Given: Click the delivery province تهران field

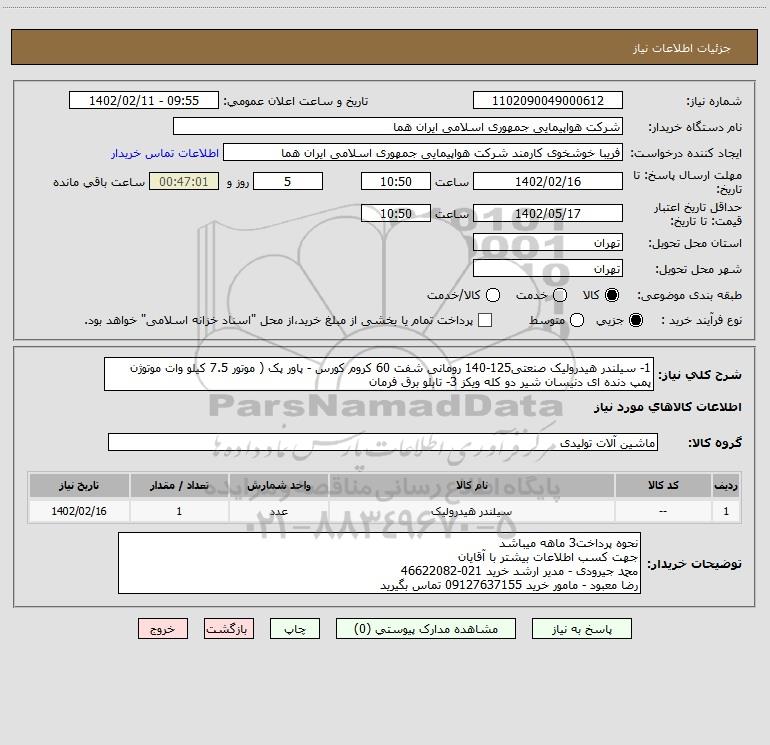Looking at the screenshot, I should pos(548,243).
